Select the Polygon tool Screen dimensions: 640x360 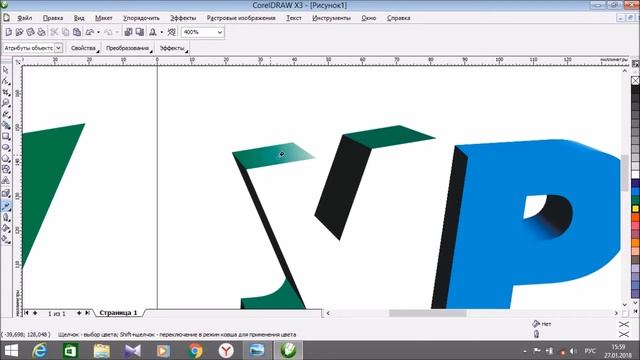coord(6,158)
